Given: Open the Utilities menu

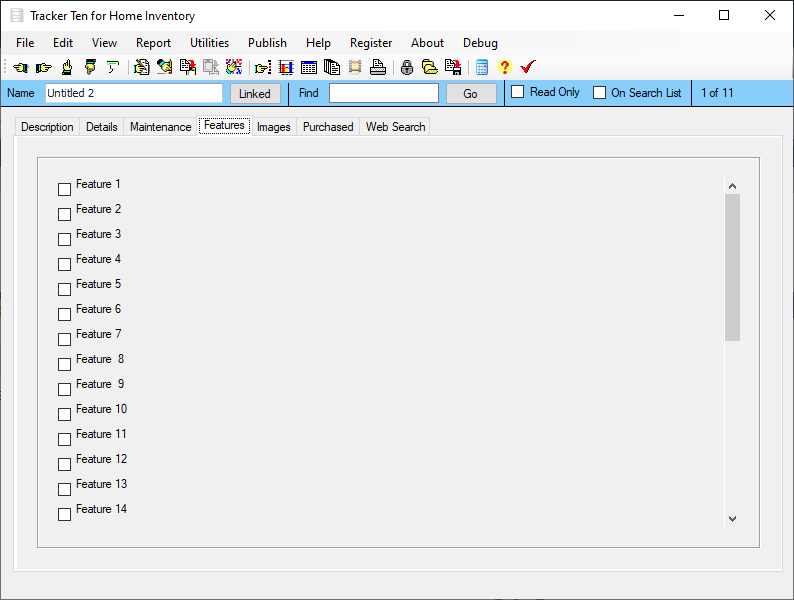Looking at the screenshot, I should pyautogui.click(x=209, y=43).
